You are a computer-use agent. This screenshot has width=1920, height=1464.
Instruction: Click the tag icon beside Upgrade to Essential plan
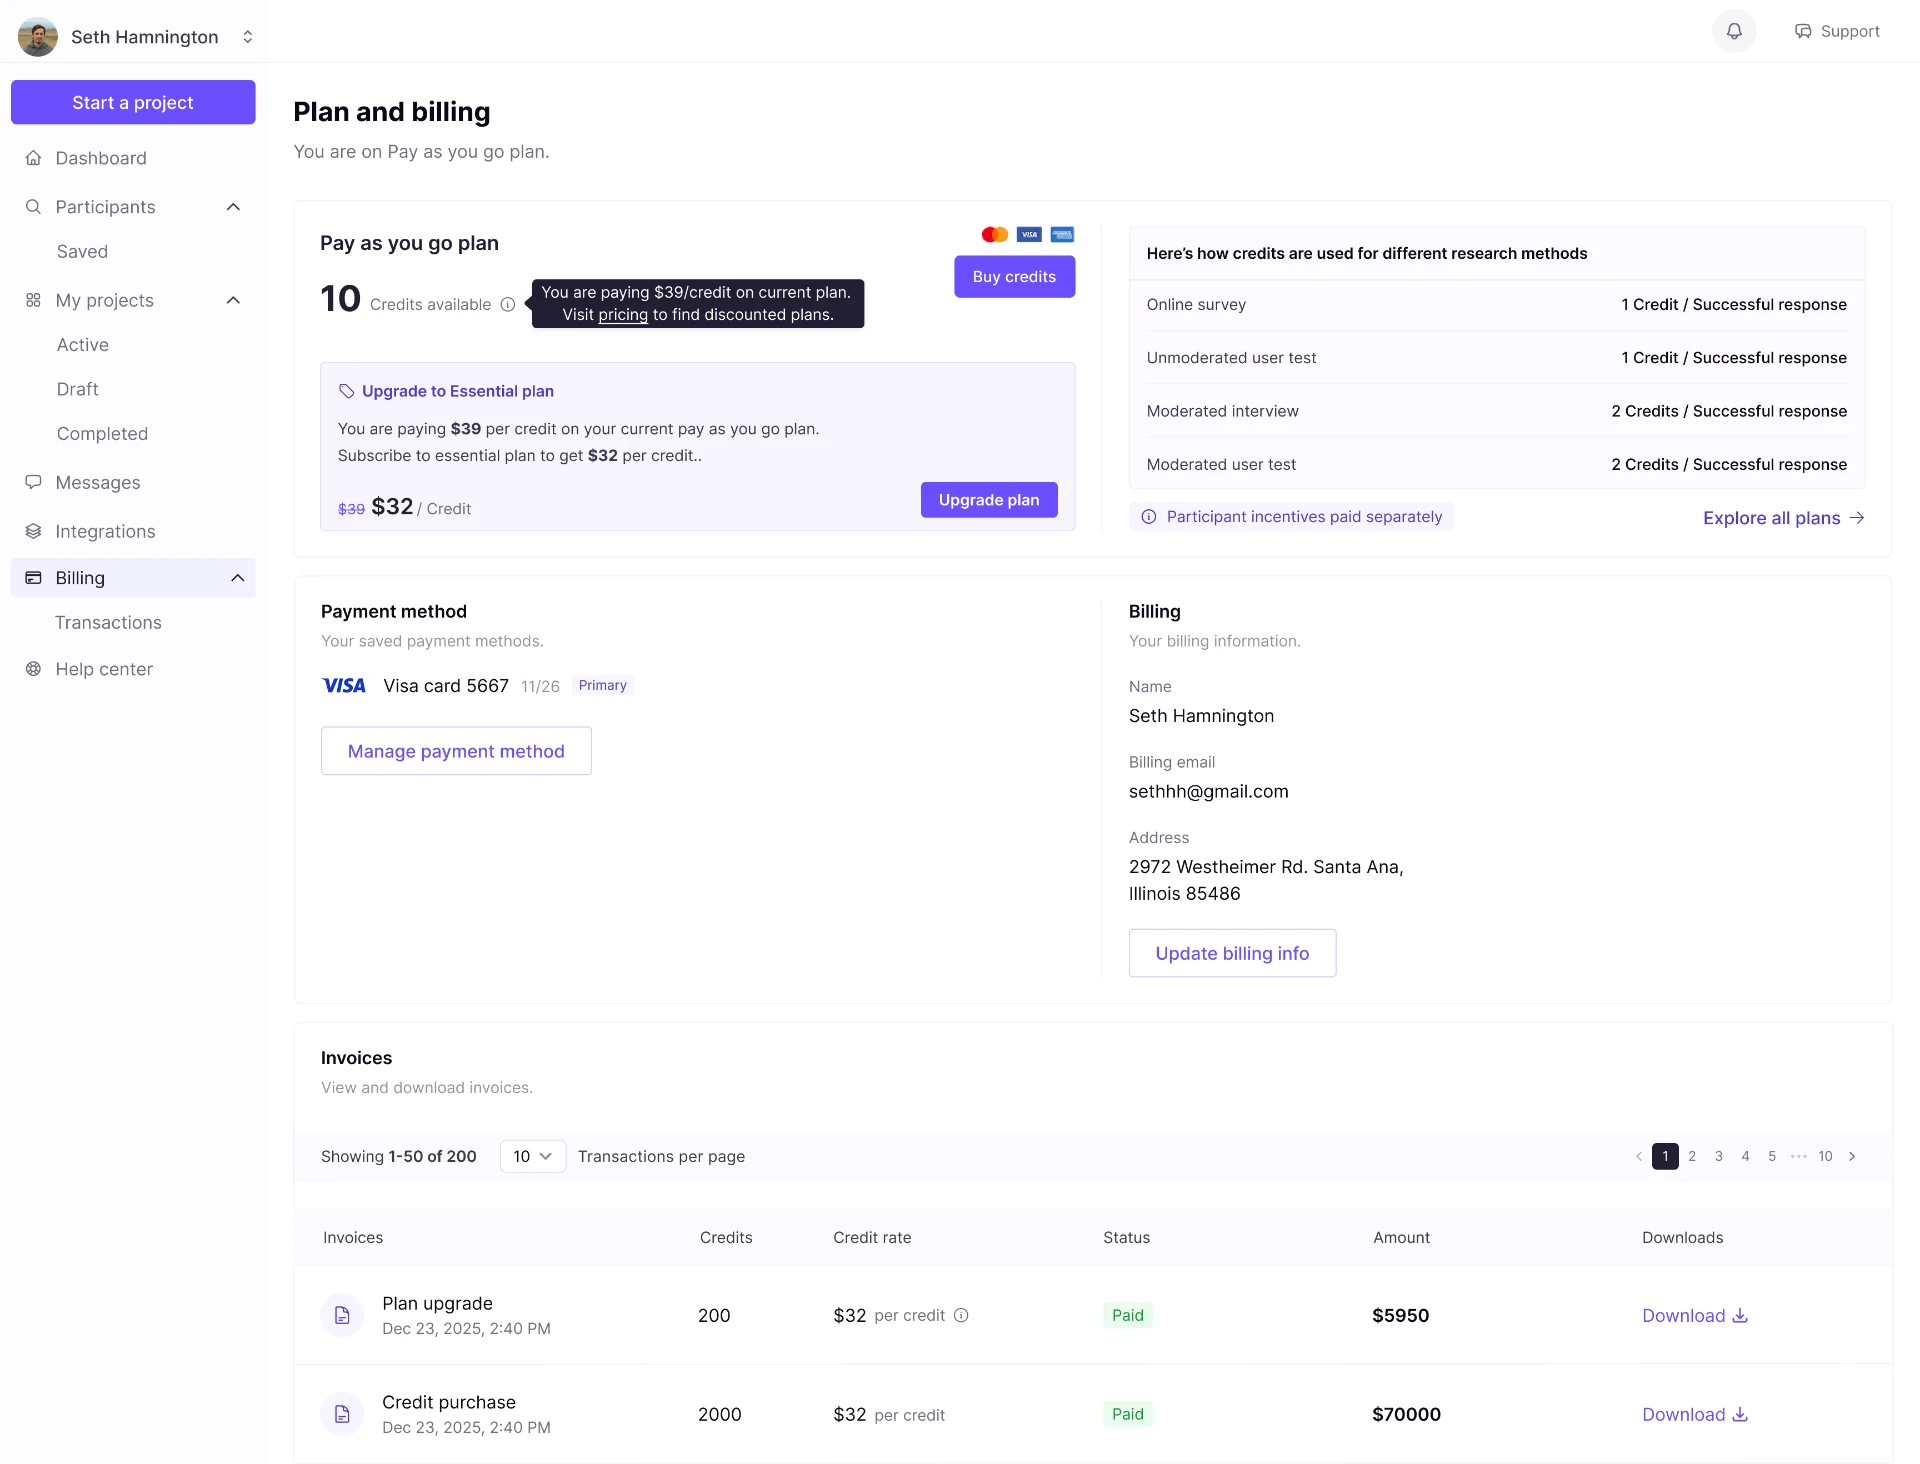(x=347, y=391)
